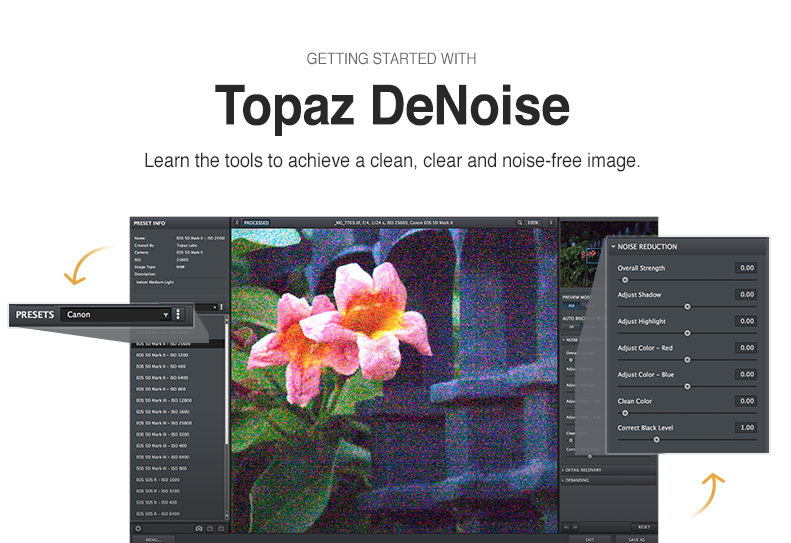Select the RGB preview mode button
Screen dimensions: 791x543
tap(572, 306)
